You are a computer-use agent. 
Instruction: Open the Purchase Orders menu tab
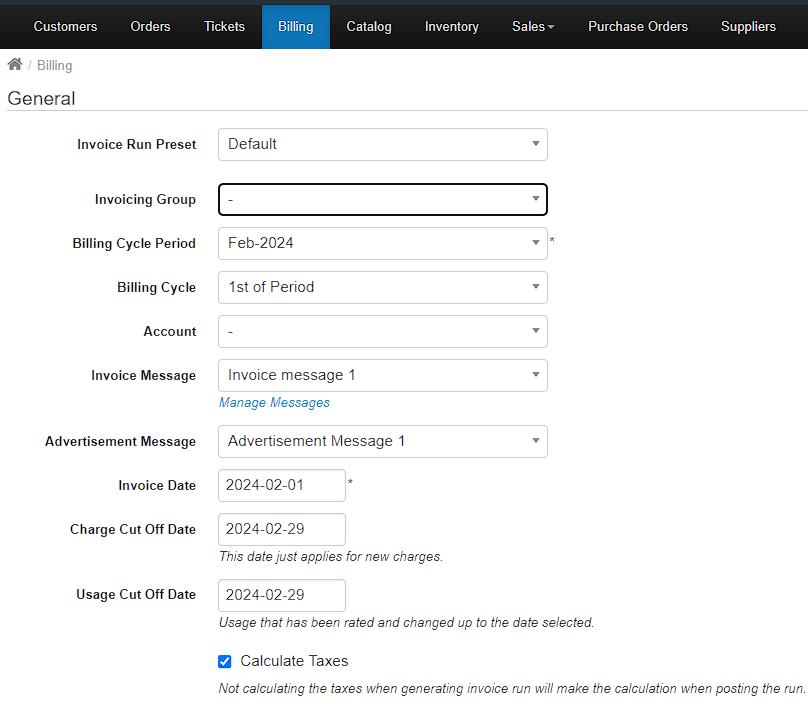click(637, 27)
